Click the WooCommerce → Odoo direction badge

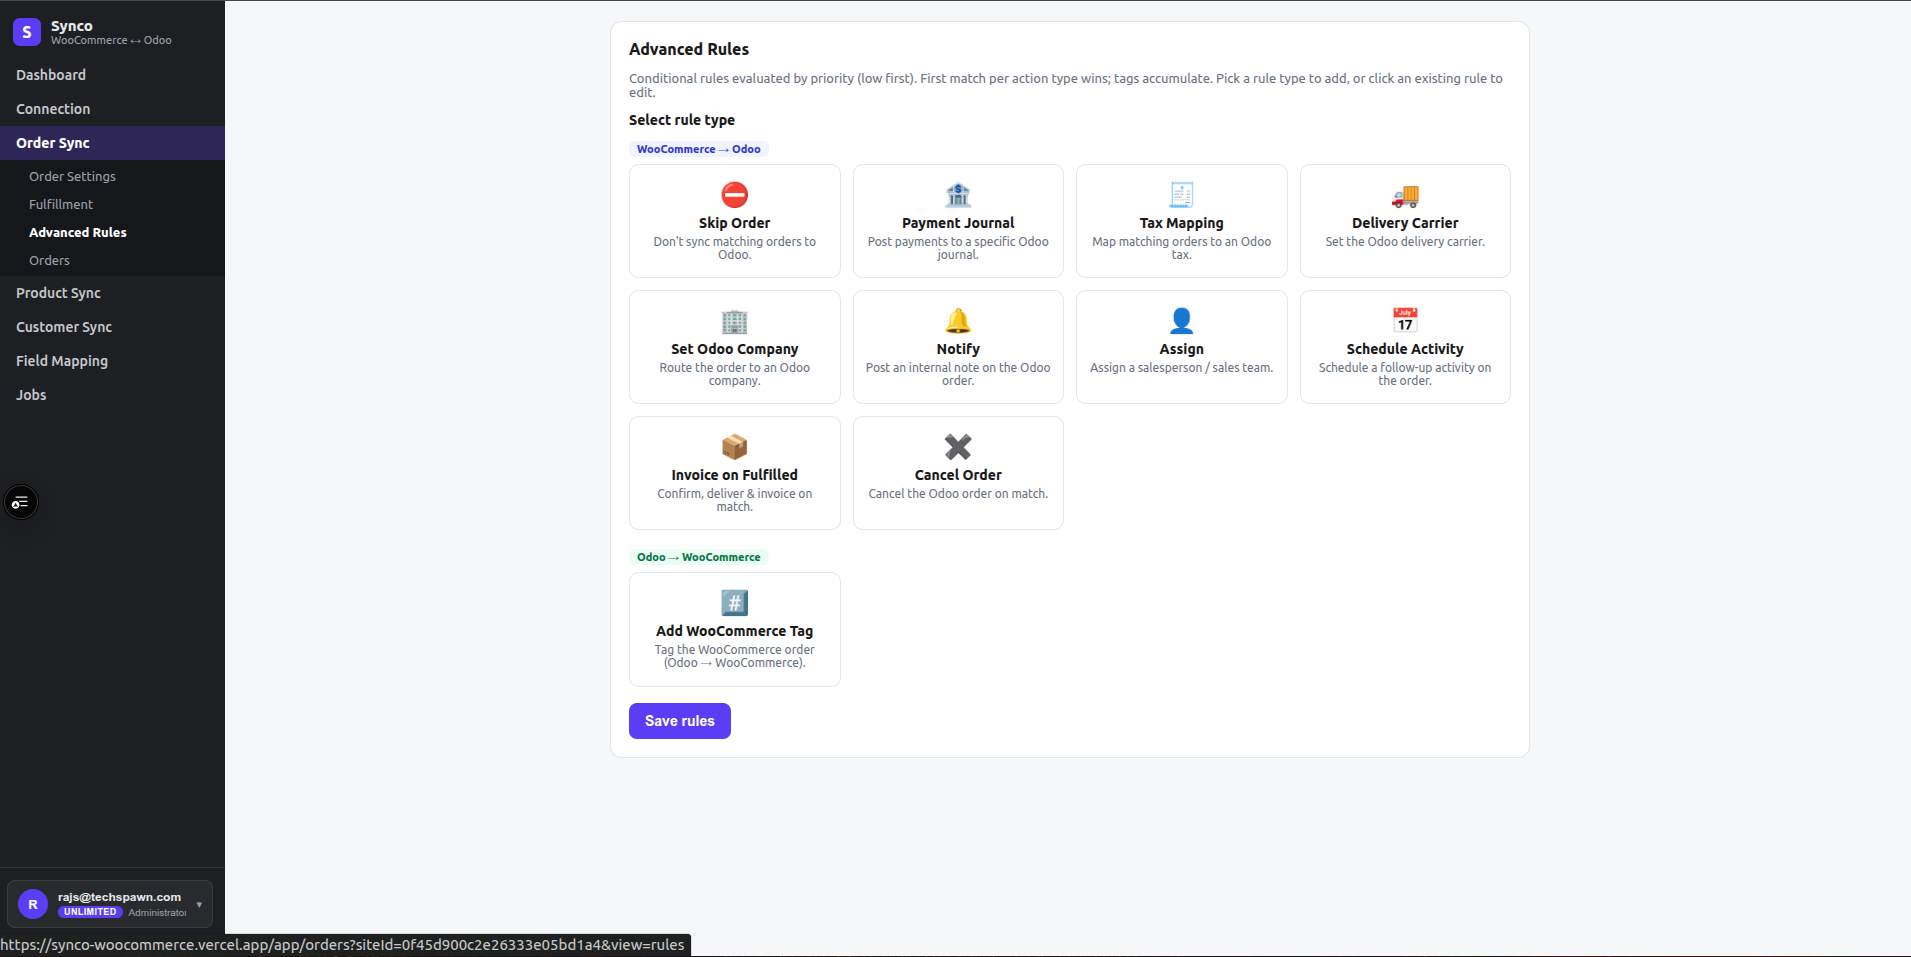(698, 149)
